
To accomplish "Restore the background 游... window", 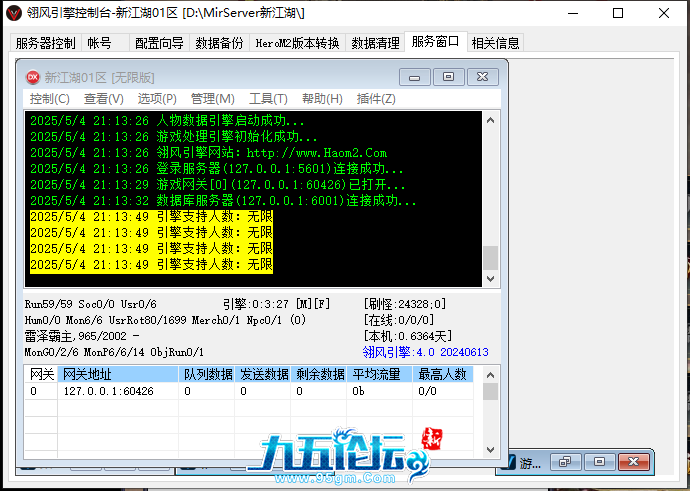I will click(565, 462).
